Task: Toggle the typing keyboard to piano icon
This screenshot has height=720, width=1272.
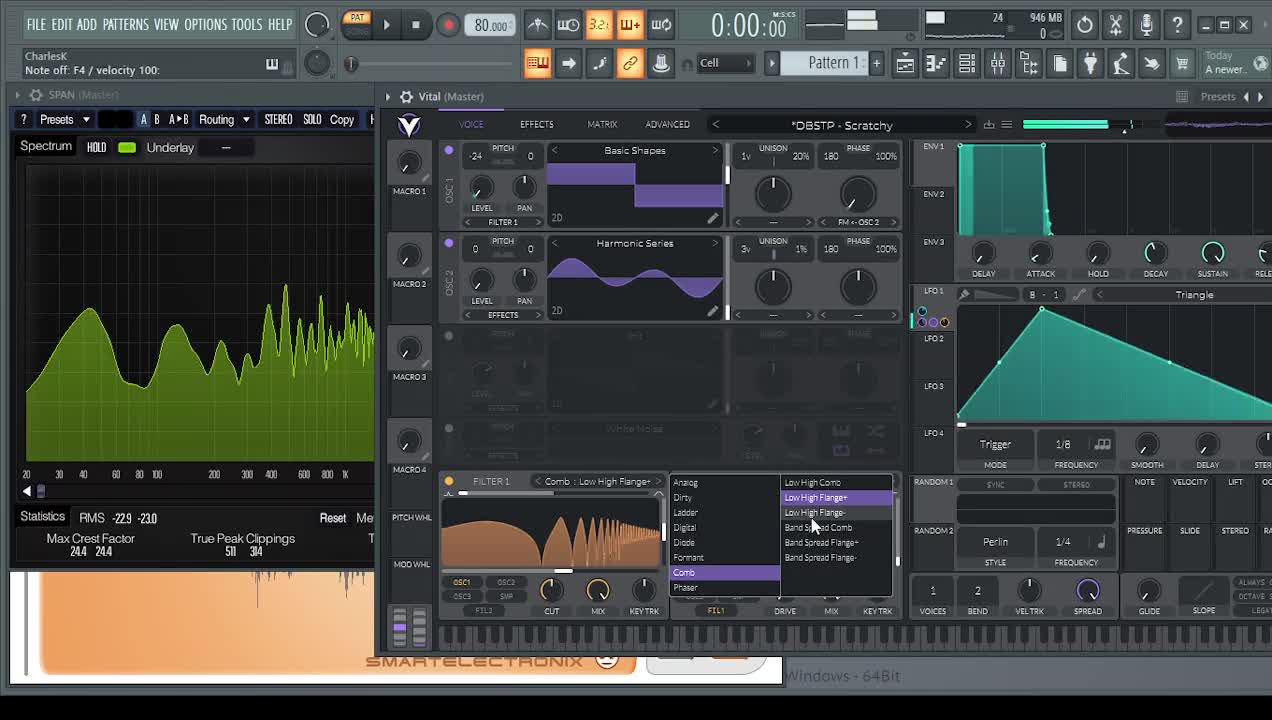Action: click(x=537, y=63)
